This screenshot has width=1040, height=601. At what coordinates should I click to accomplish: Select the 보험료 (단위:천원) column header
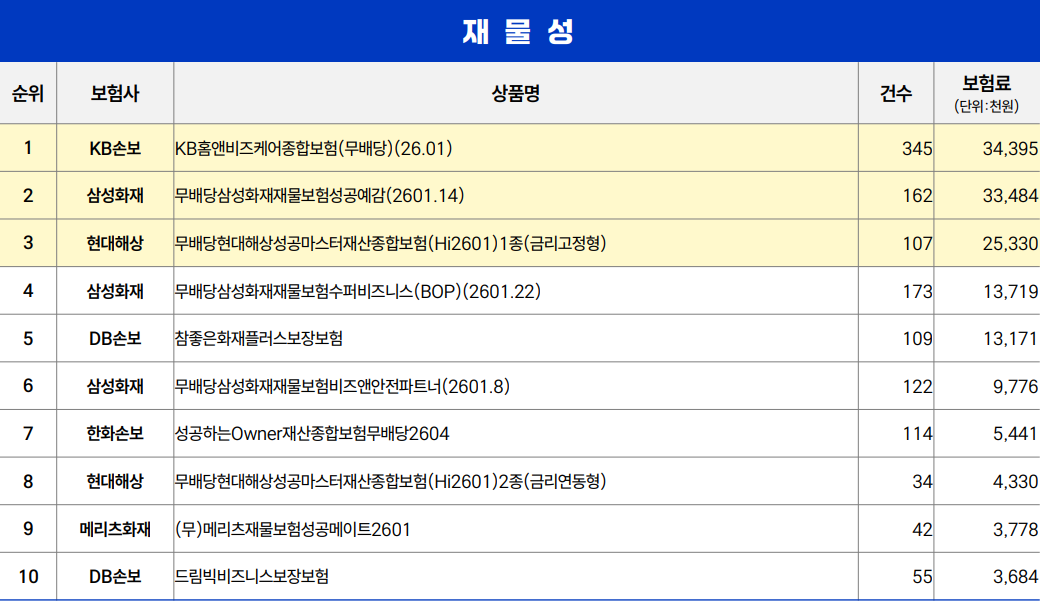(x=986, y=94)
